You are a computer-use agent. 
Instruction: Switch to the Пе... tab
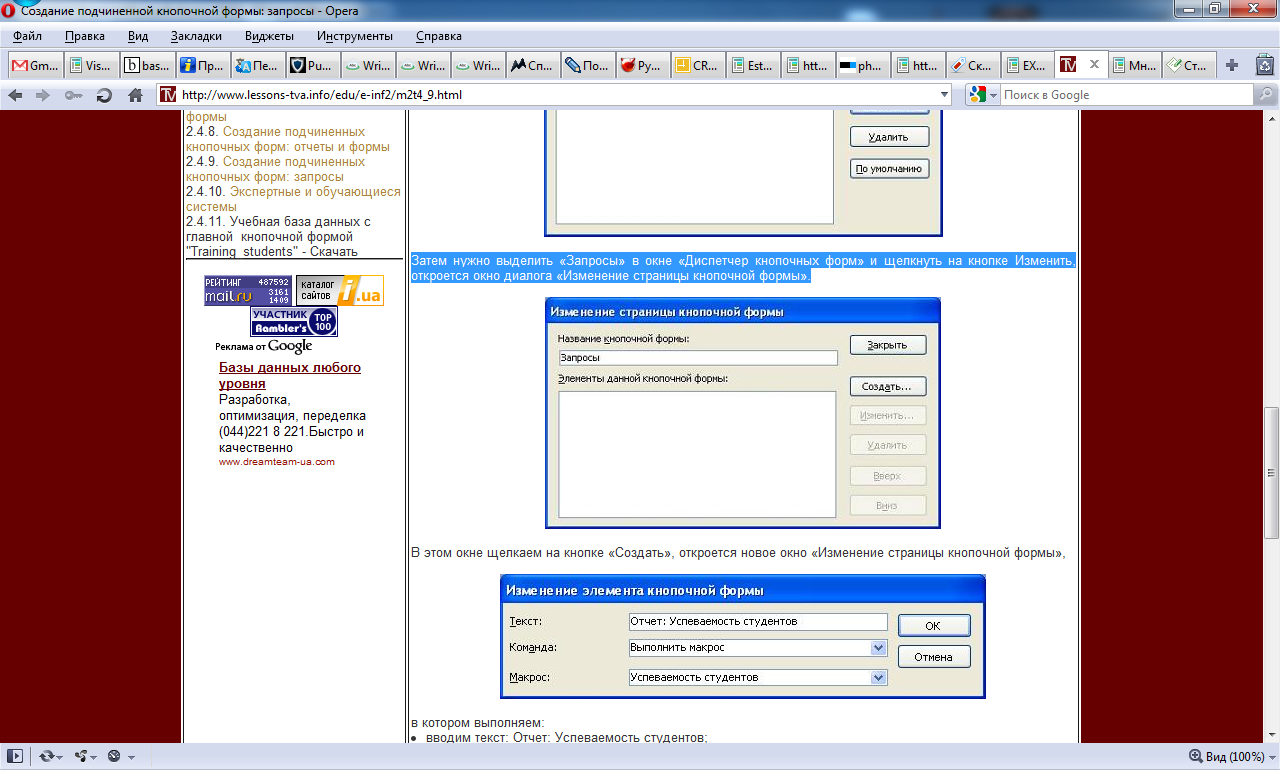[259, 66]
